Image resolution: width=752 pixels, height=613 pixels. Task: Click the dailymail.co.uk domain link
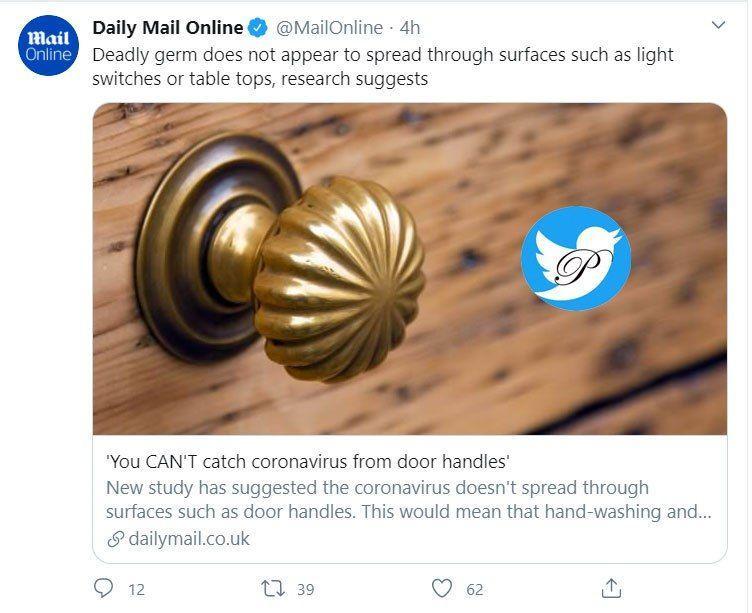(x=189, y=539)
